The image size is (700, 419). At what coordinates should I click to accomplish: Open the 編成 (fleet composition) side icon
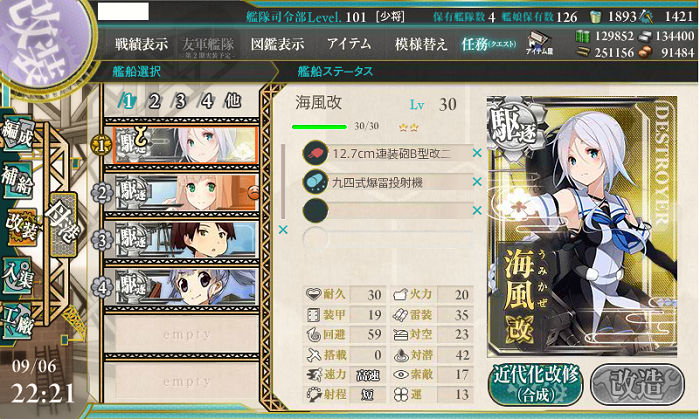(17, 133)
